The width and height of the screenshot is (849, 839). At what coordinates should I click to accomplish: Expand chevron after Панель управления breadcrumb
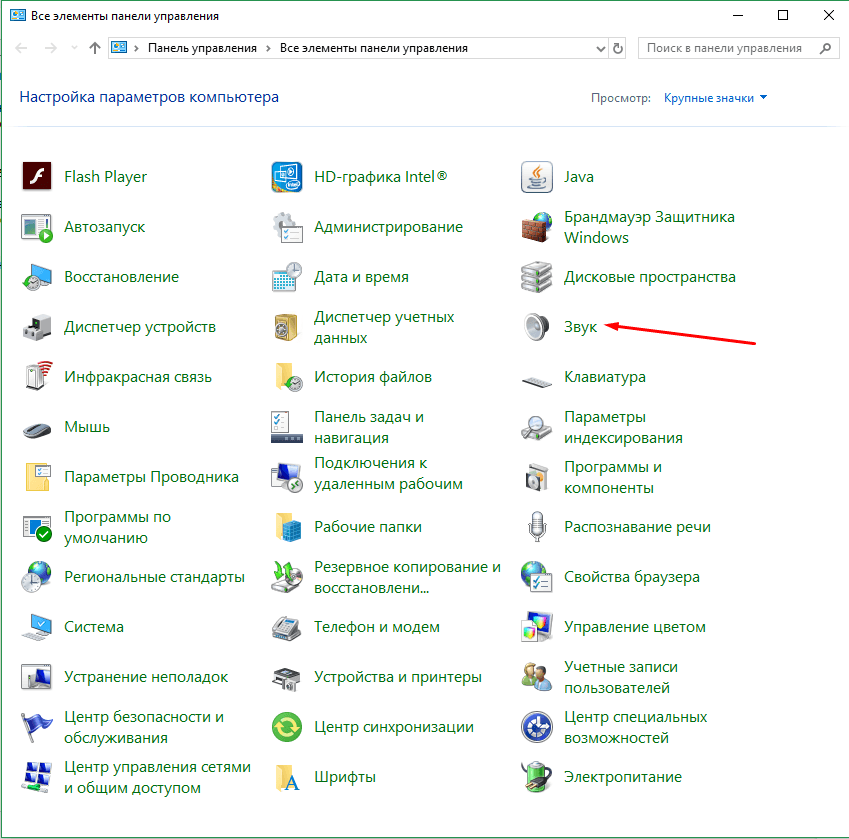click(x=269, y=48)
